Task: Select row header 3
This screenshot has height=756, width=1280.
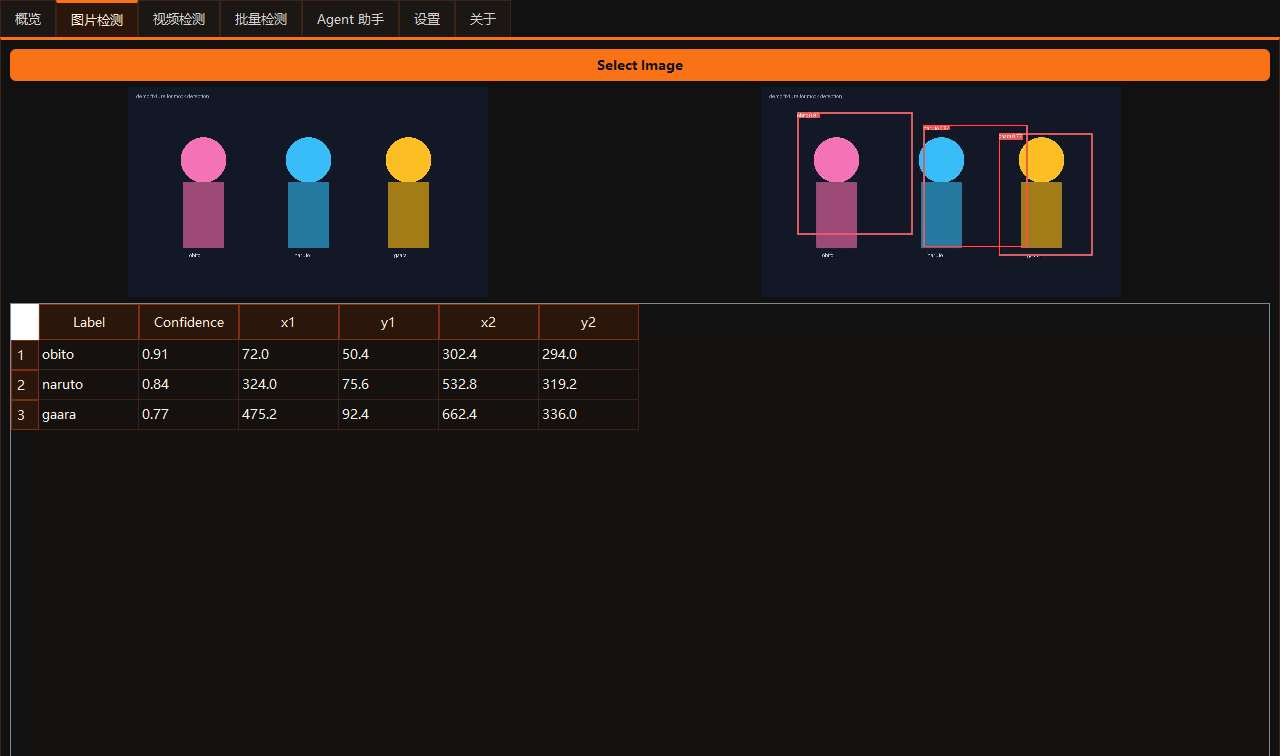Action: tap(25, 415)
